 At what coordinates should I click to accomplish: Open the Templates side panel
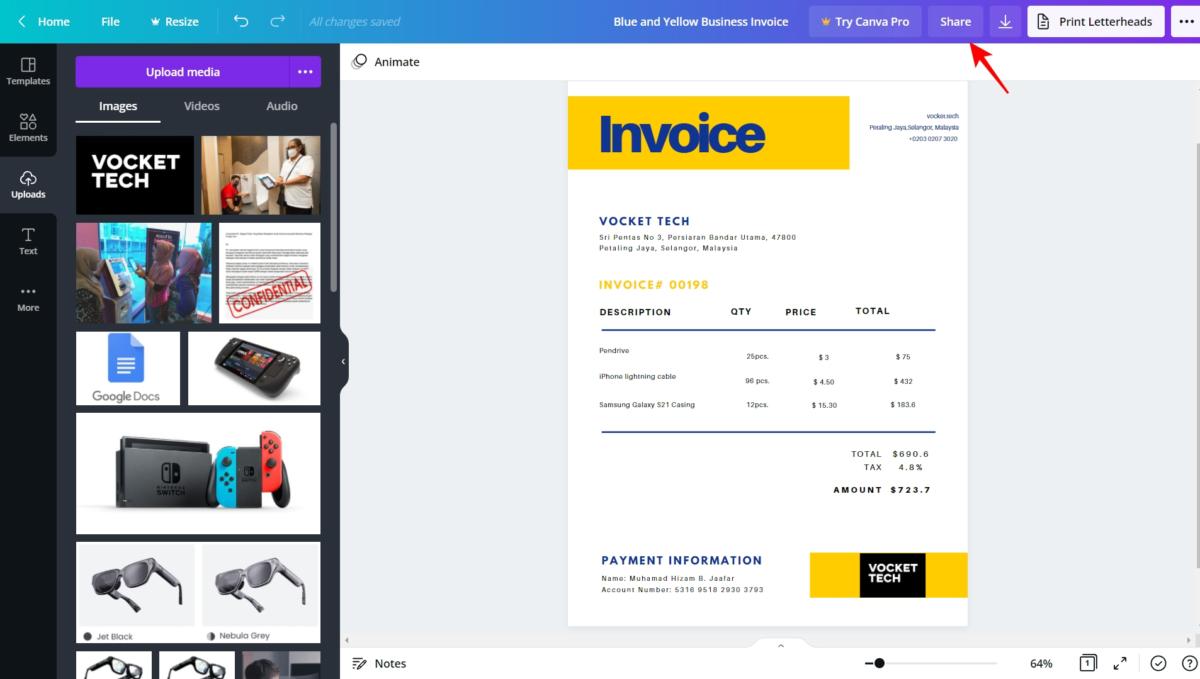pos(28,71)
